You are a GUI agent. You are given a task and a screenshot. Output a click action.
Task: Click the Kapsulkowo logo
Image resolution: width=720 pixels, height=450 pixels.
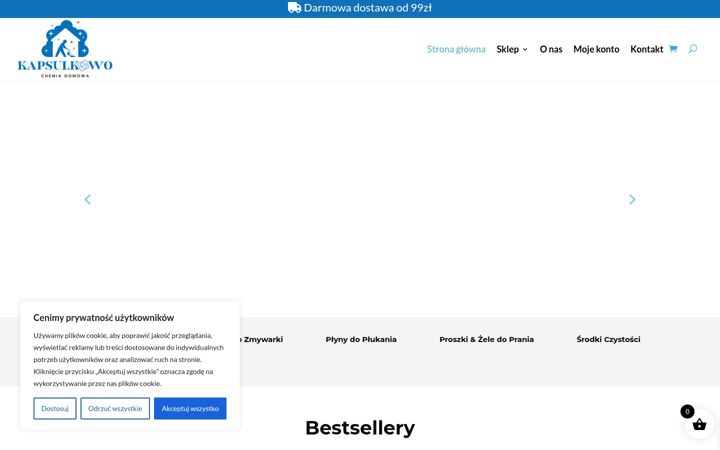[65, 49]
